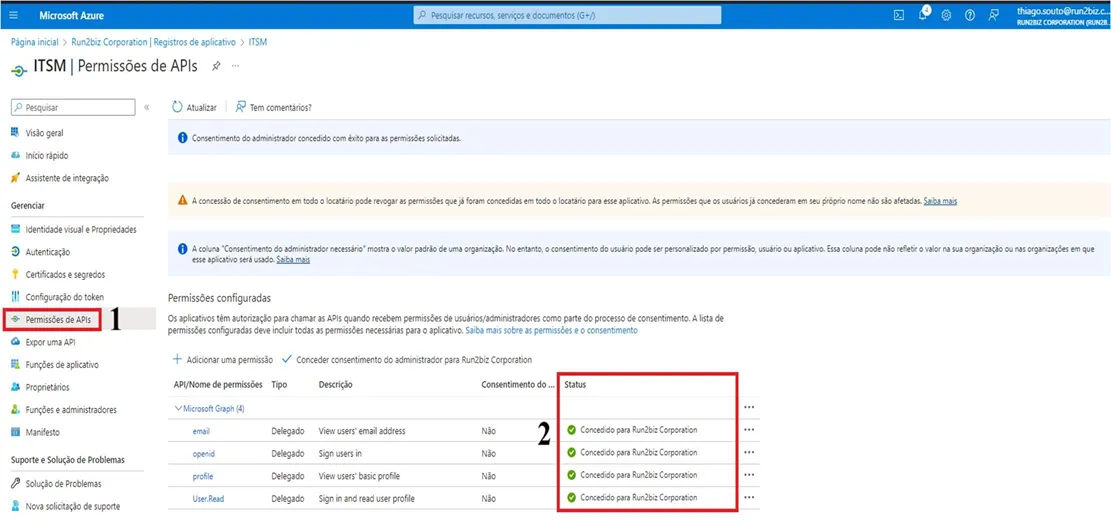Screen dimensions: 1111x520
Task: Open Funções e administradores menu item
Action: tap(71, 409)
